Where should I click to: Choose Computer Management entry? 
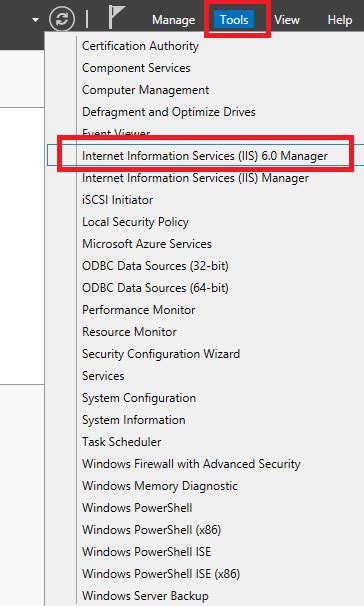(145, 90)
